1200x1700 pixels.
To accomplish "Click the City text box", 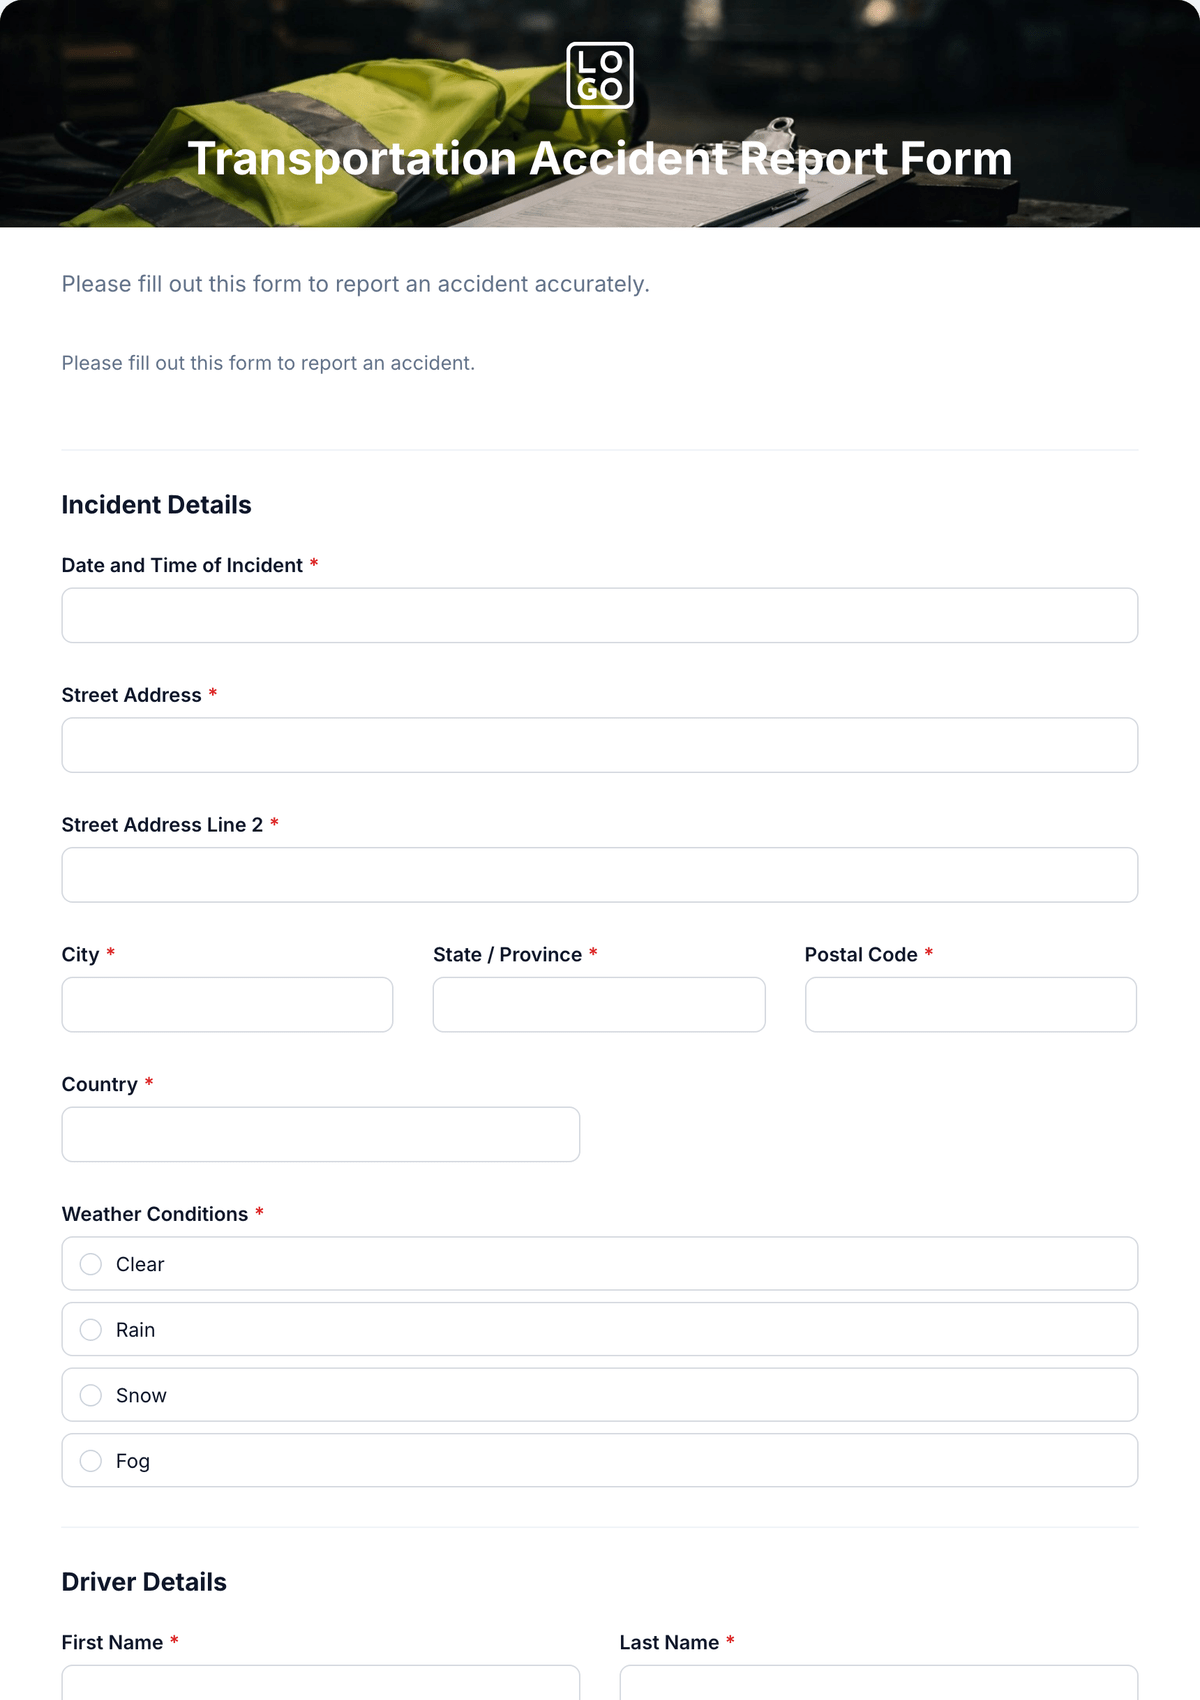I will 227,1005.
